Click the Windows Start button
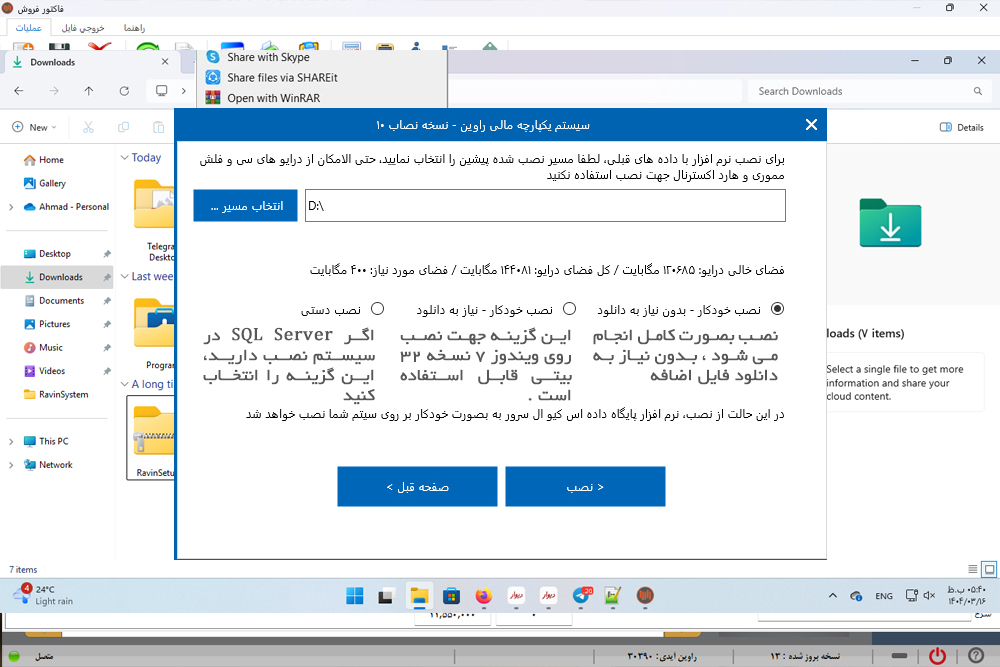The width and height of the screenshot is (1000, 667). (x=355, y=596)
